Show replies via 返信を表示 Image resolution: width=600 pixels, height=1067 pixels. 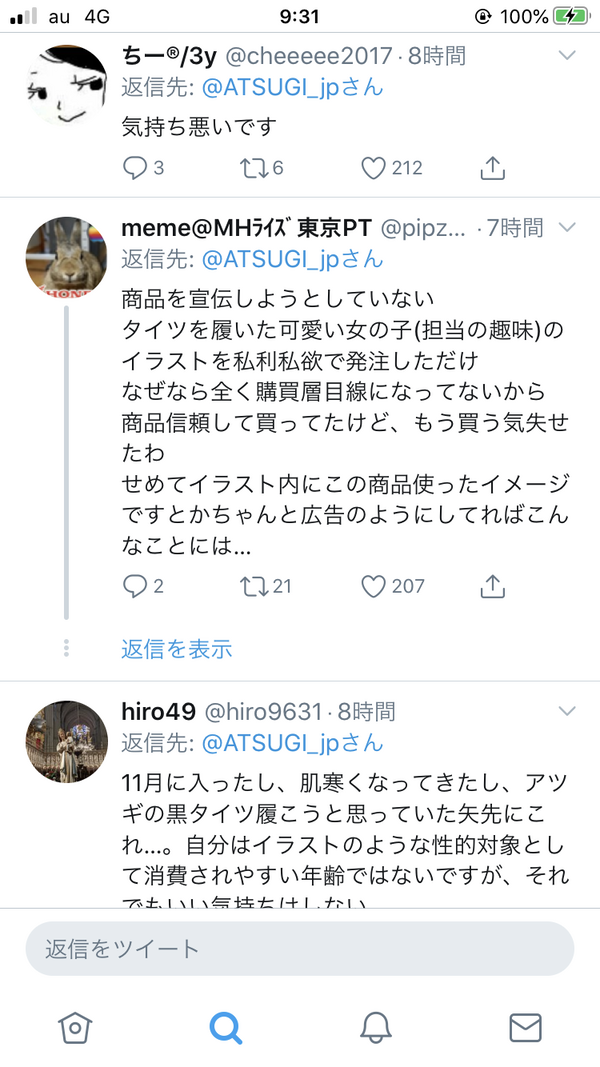tap(177, 649)
